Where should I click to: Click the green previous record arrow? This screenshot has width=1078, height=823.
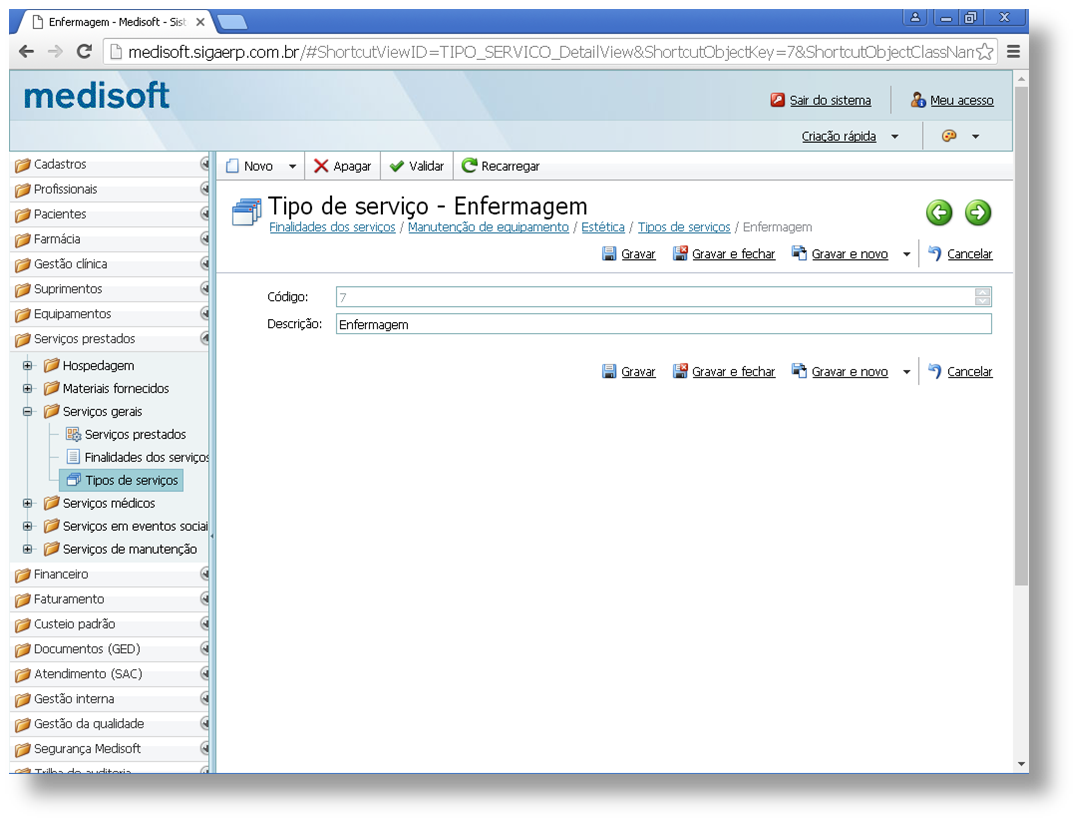[x=938, y=212]
